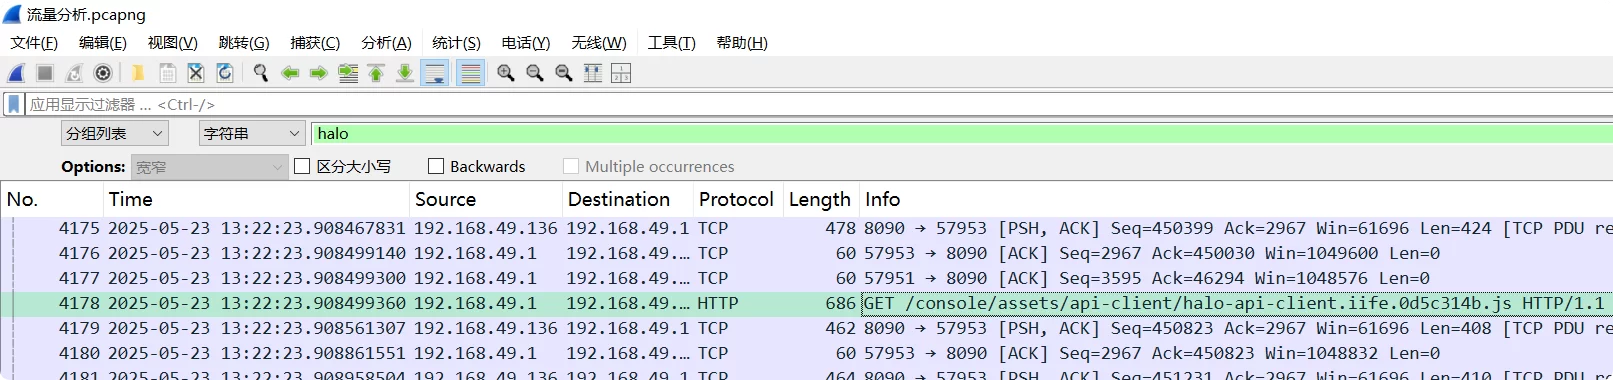Screen dimensions: 1613x380
Task: Open the 视图(V) menu
Action: (x=173, y=42)
